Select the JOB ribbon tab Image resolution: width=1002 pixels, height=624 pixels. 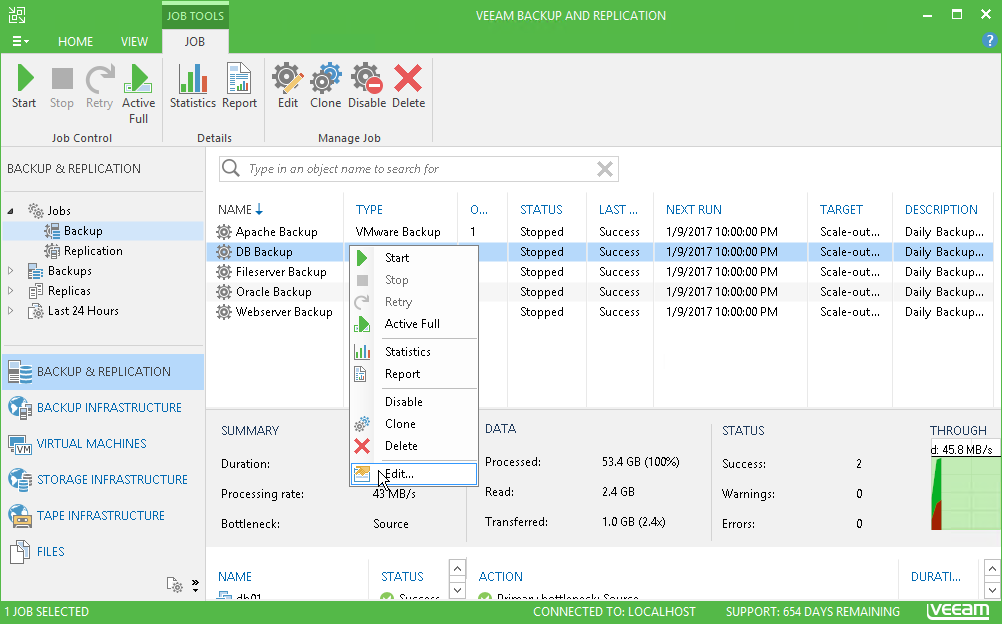tap(195, 42)
